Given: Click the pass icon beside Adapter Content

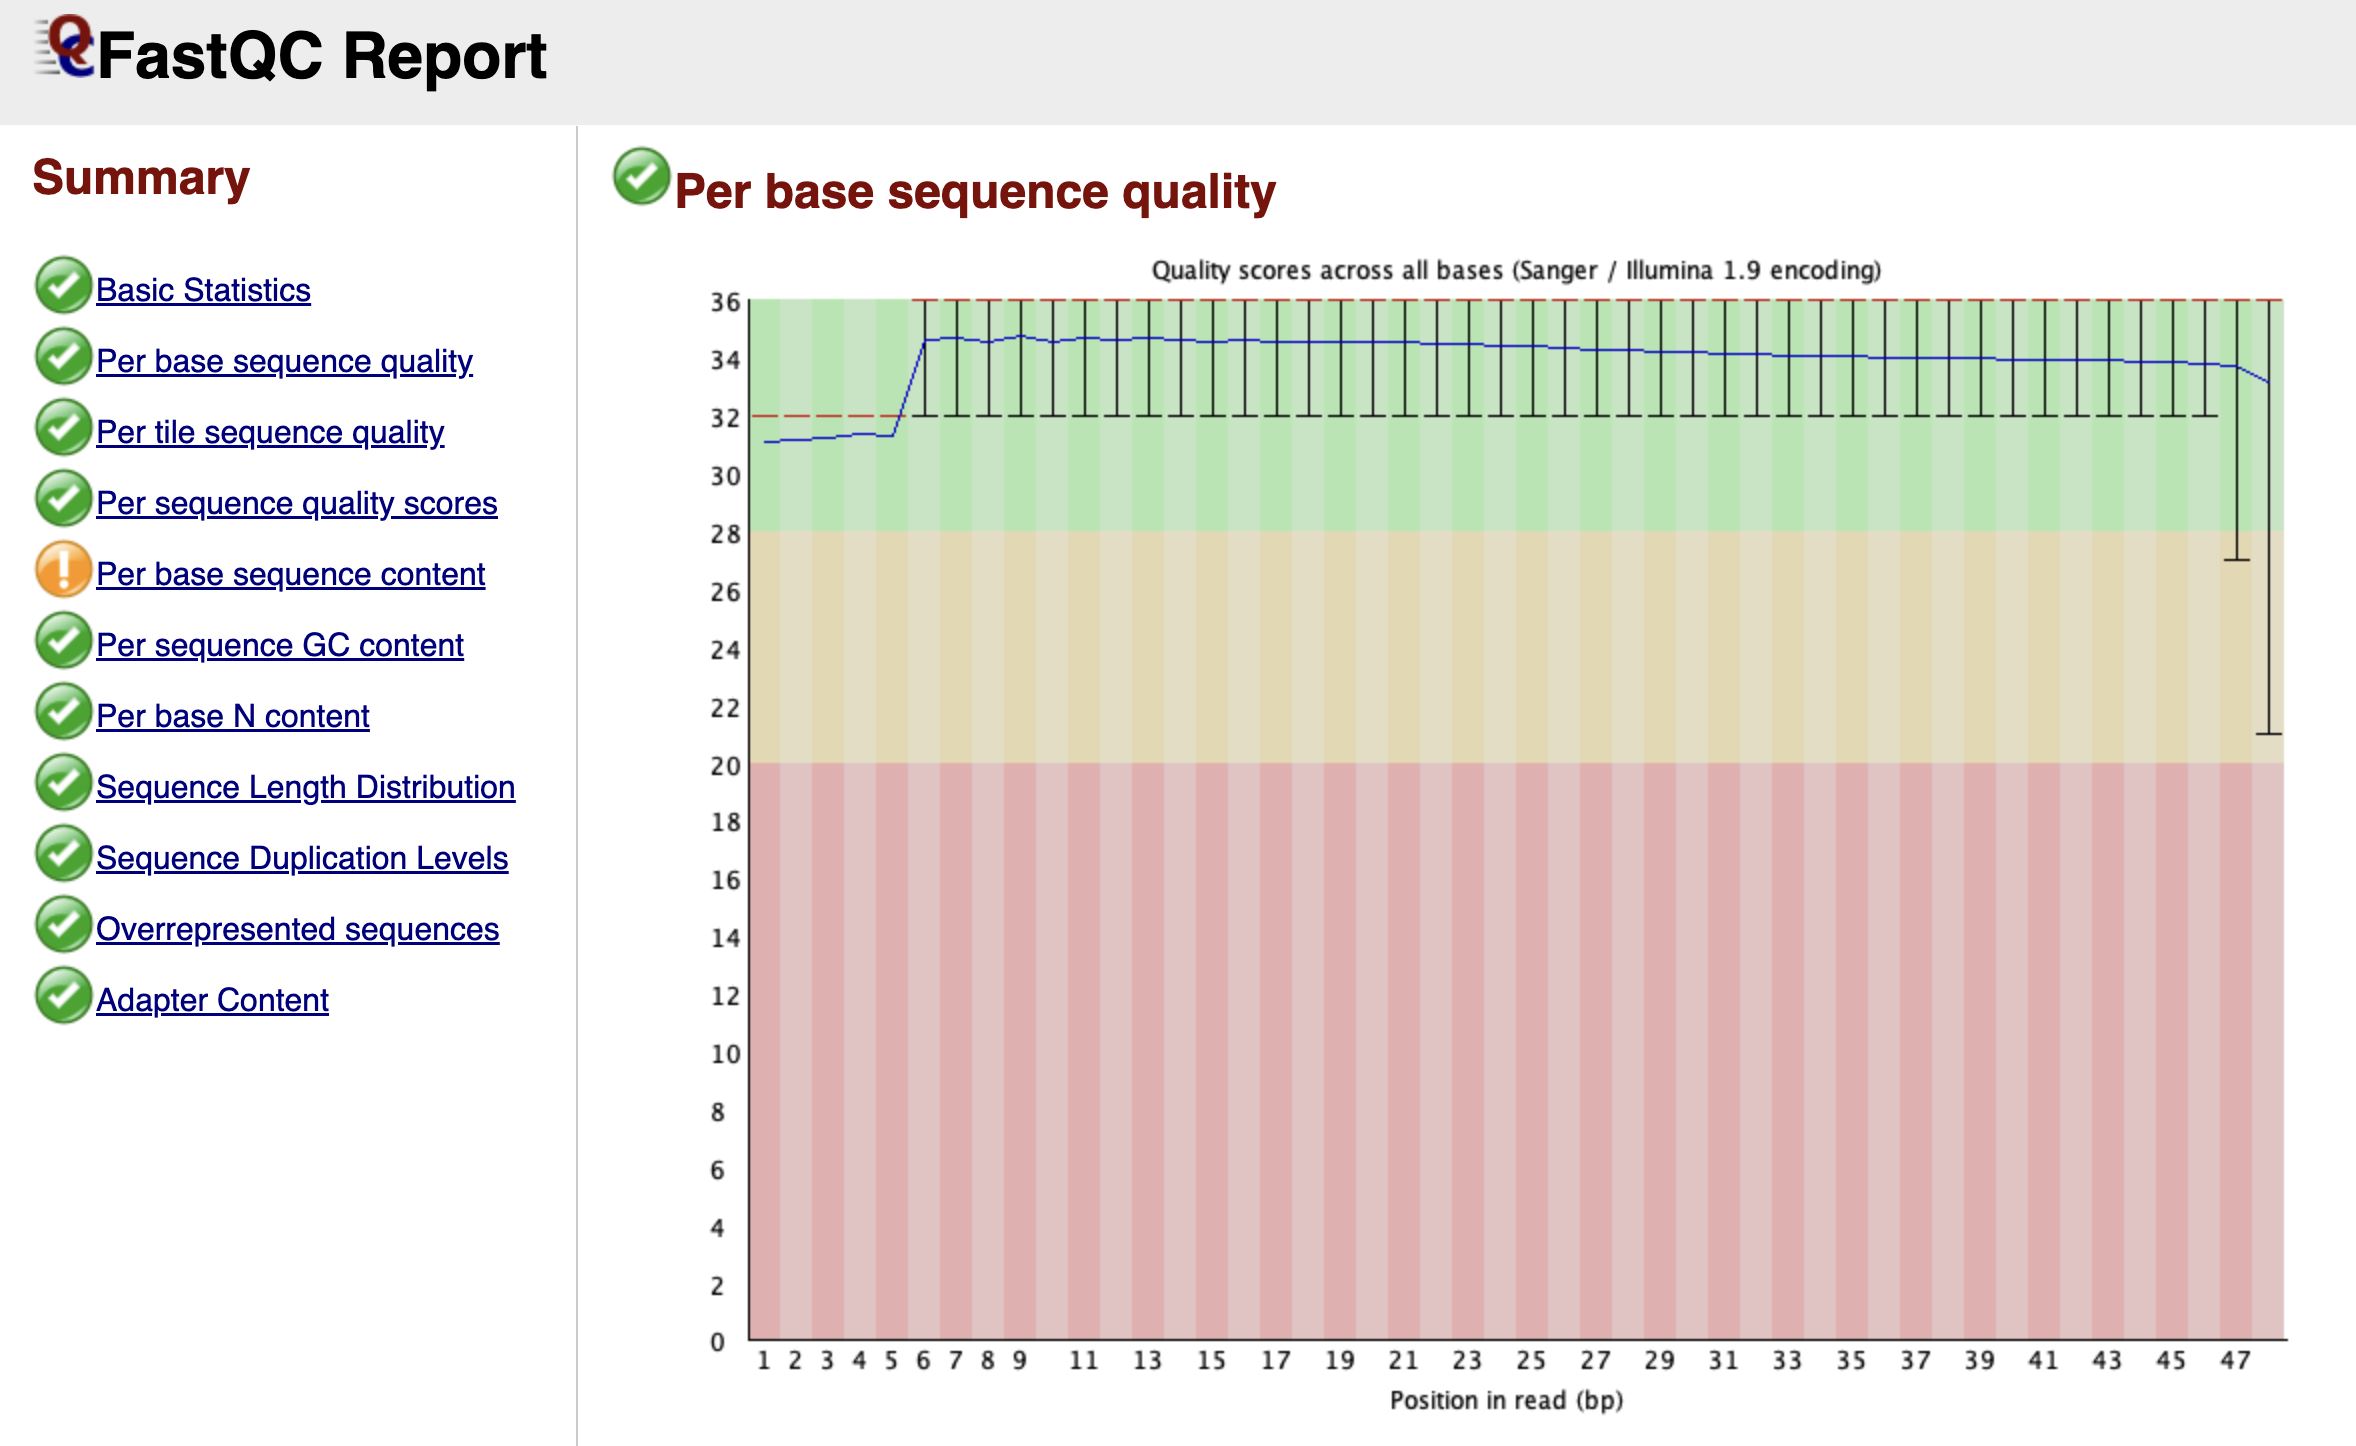Looking at the screenshot, I should tap(62, 997).
